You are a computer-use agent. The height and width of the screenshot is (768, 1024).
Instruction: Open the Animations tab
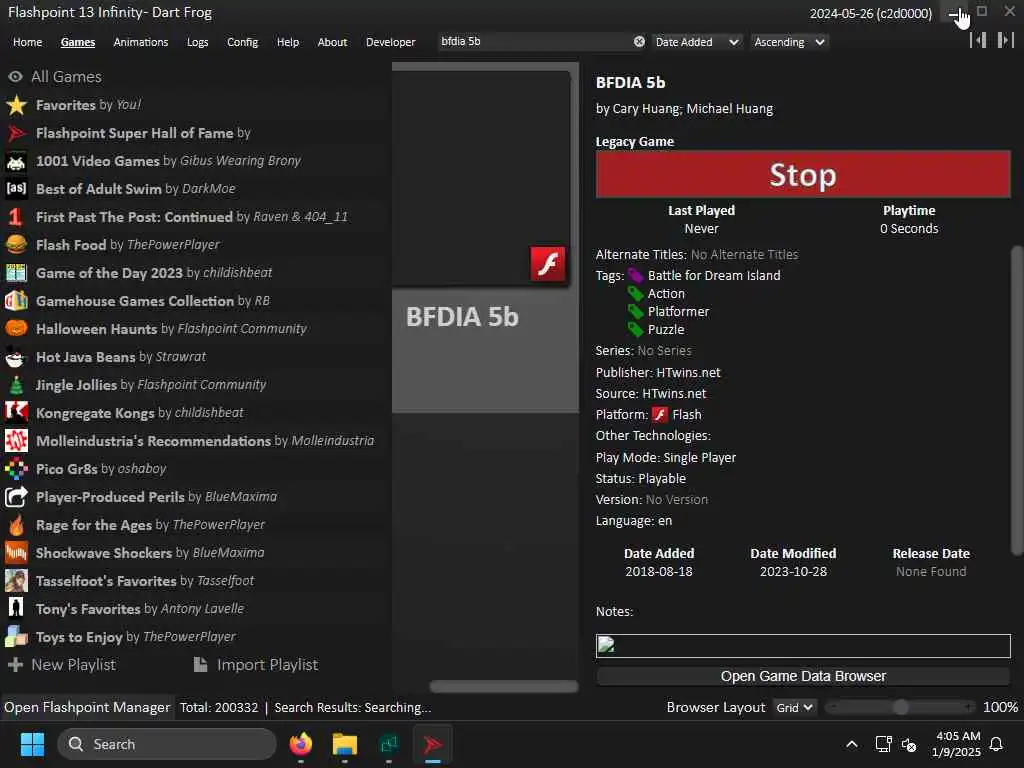[x=140, y=42]
